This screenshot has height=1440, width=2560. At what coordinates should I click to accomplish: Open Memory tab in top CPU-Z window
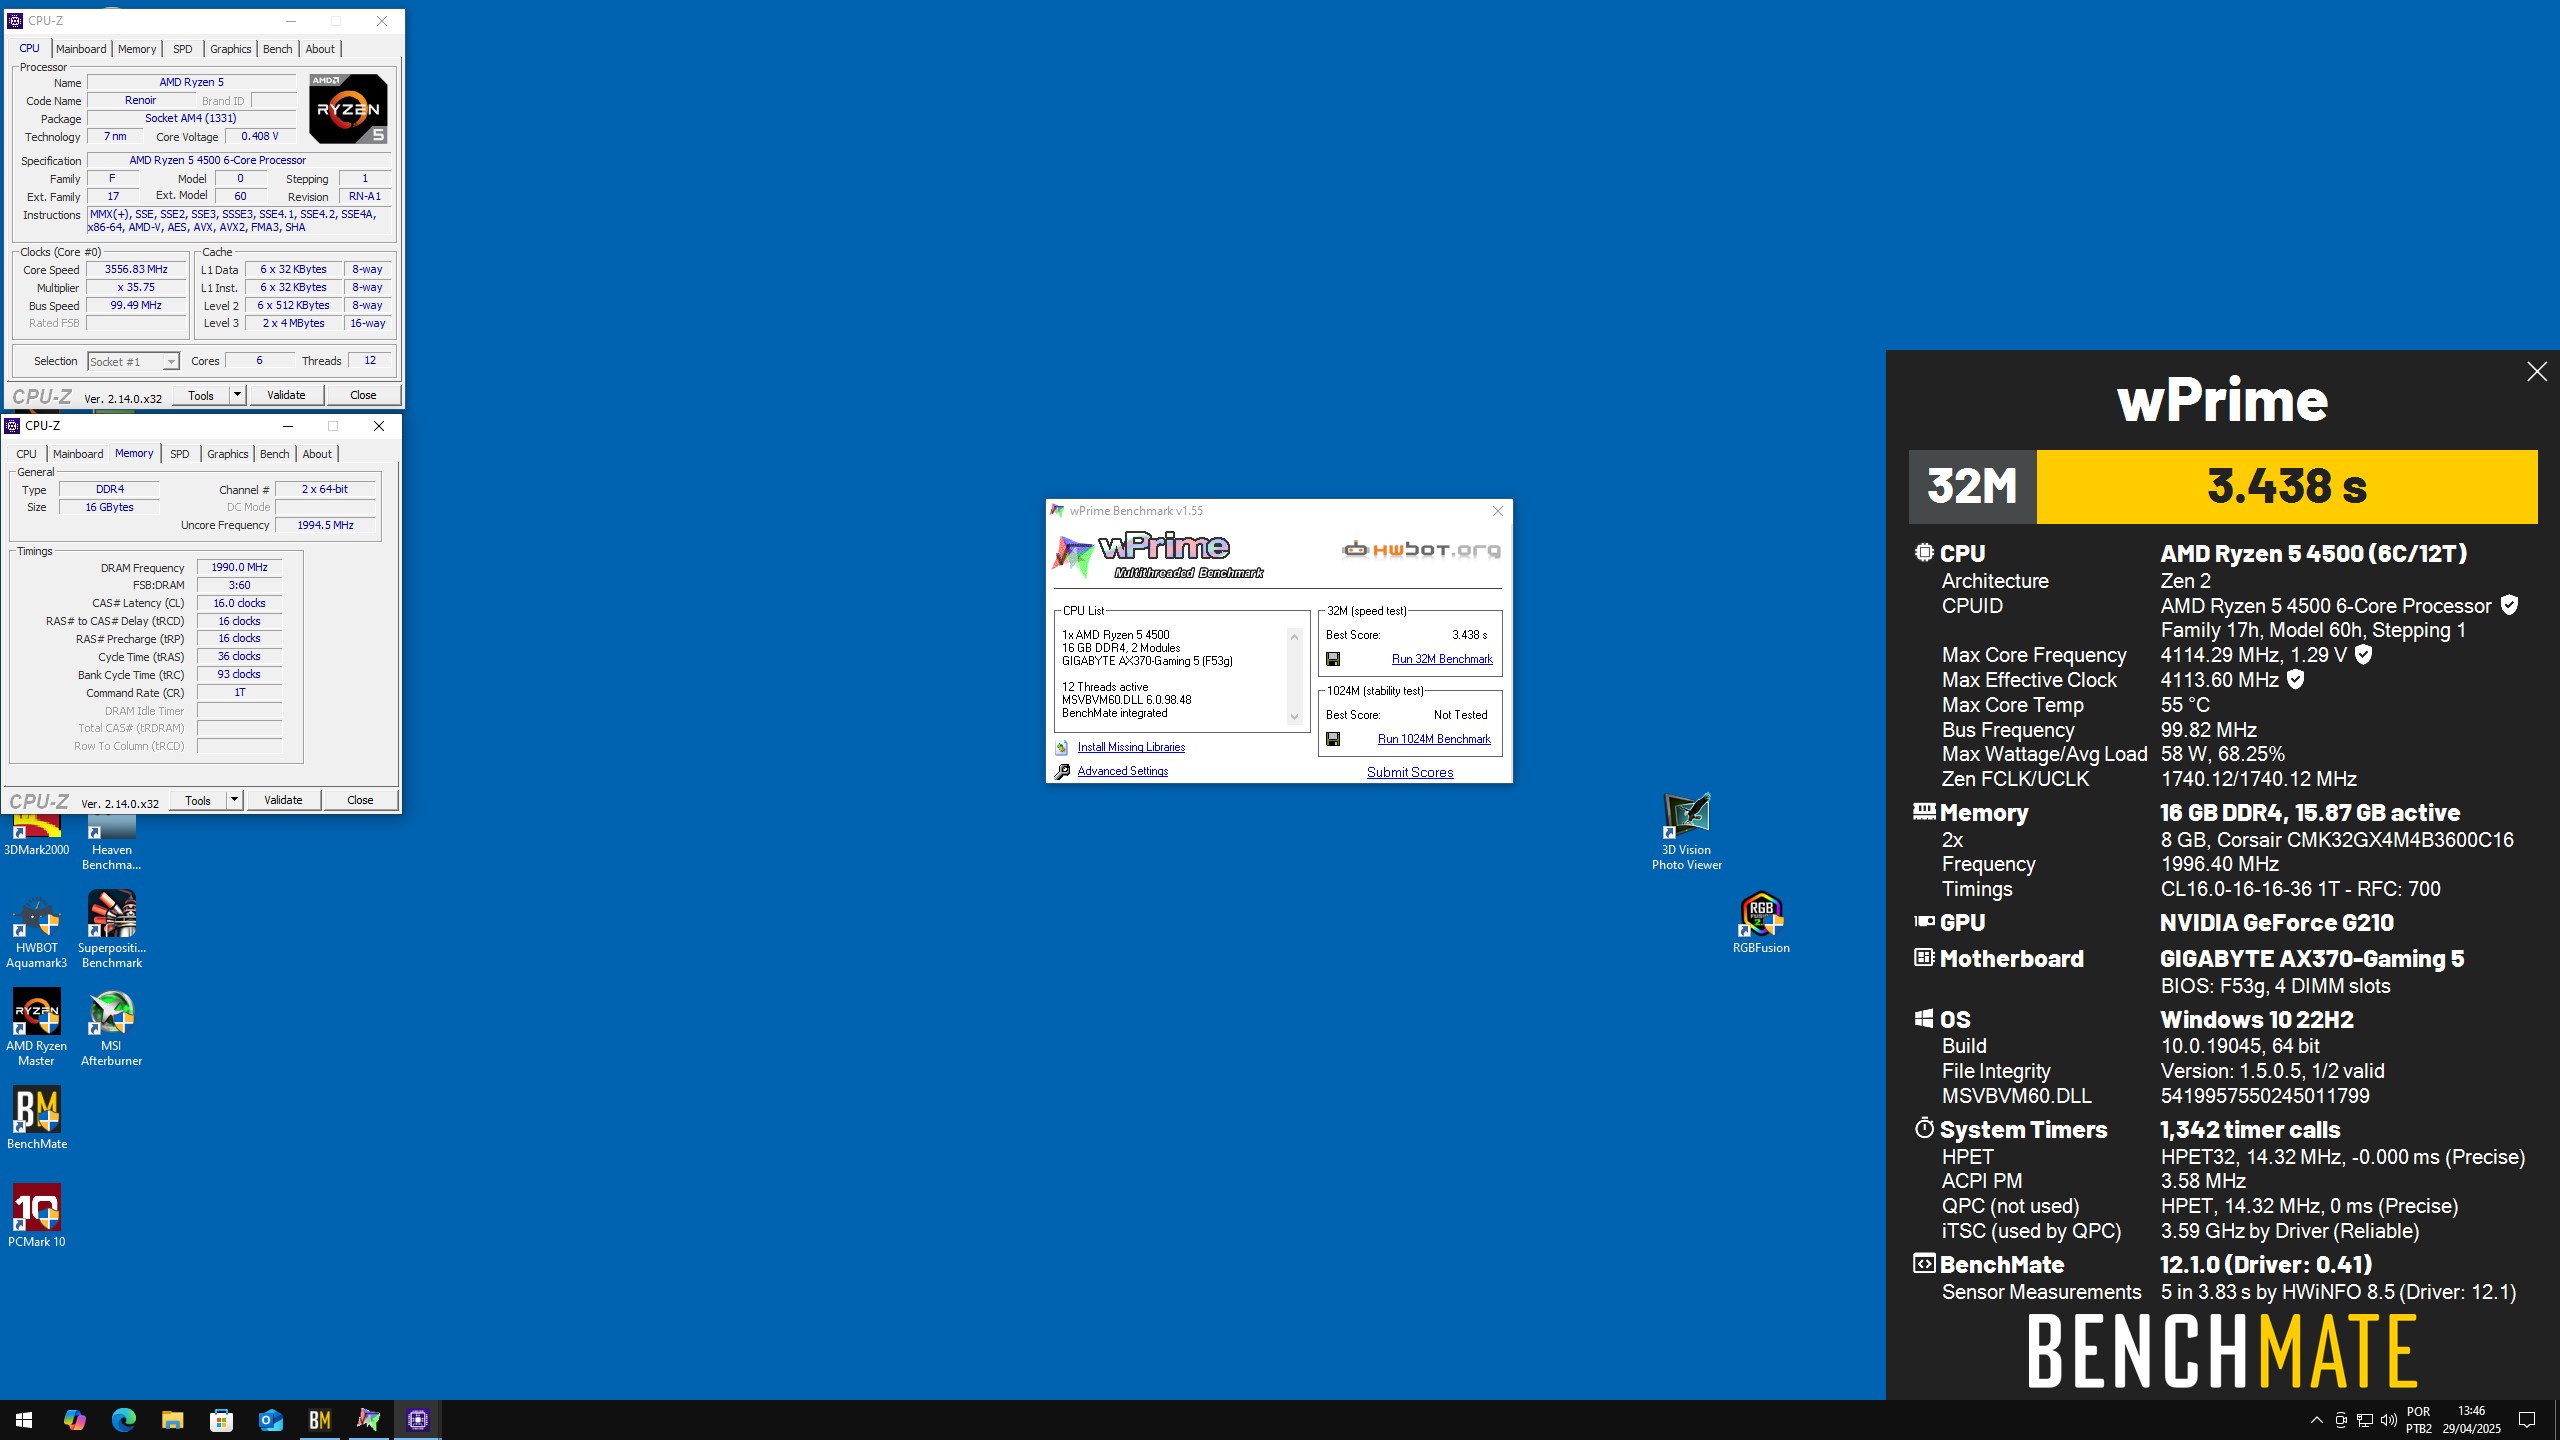(137, 49)
